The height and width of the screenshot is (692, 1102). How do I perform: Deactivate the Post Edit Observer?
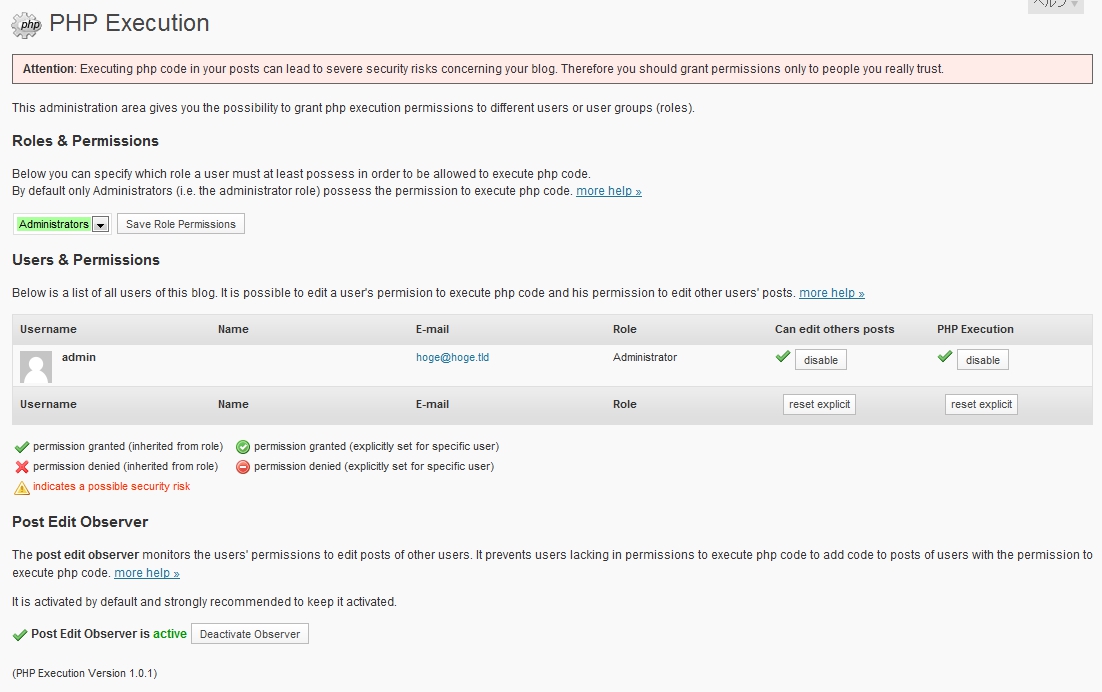point(250,634)
